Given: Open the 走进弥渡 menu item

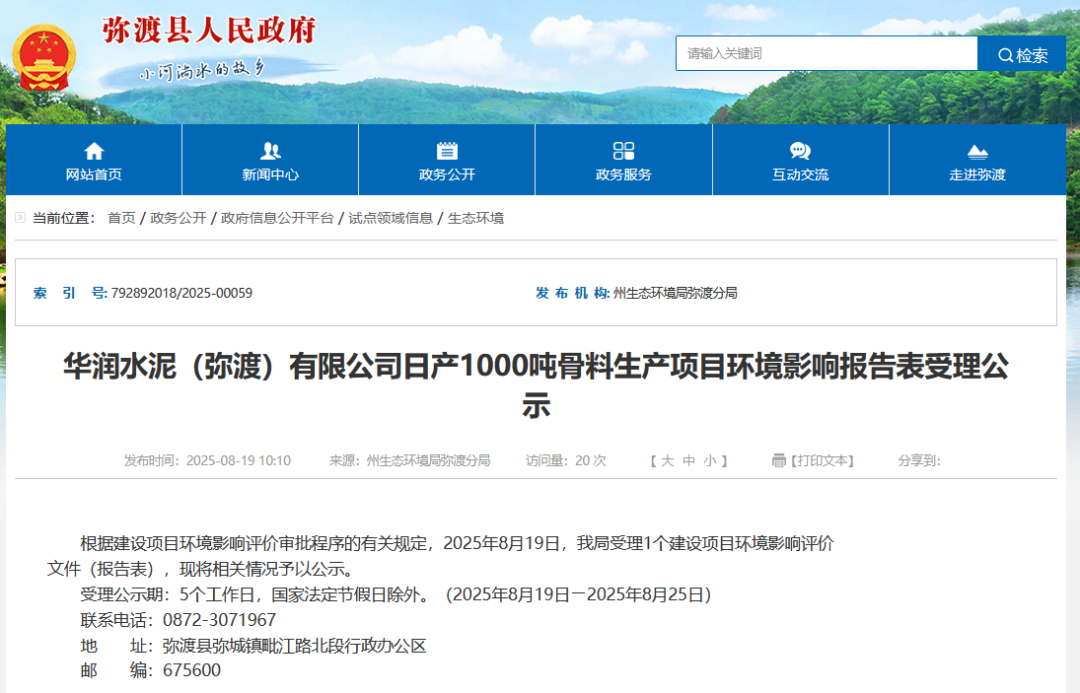Looking at the screenshot, I should point(977,160).
